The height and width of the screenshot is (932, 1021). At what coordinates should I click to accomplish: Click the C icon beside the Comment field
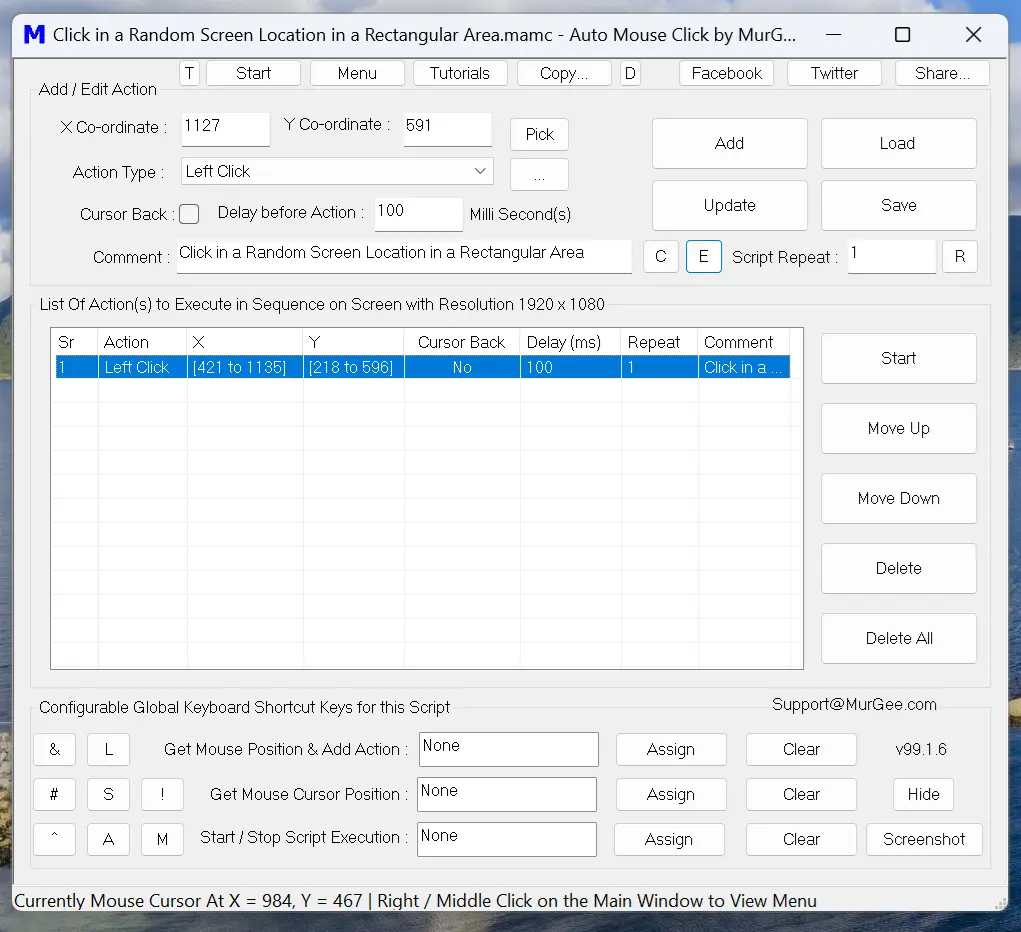pos(660,256)
